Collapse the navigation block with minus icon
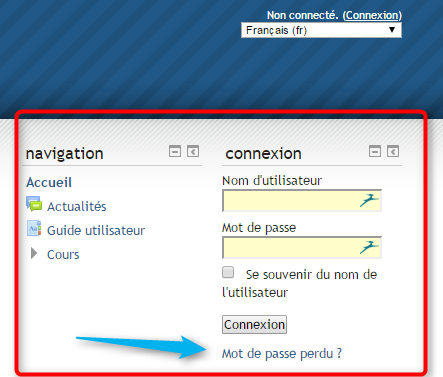The width and height of the screenshot is (443, 377). [175, 151]
